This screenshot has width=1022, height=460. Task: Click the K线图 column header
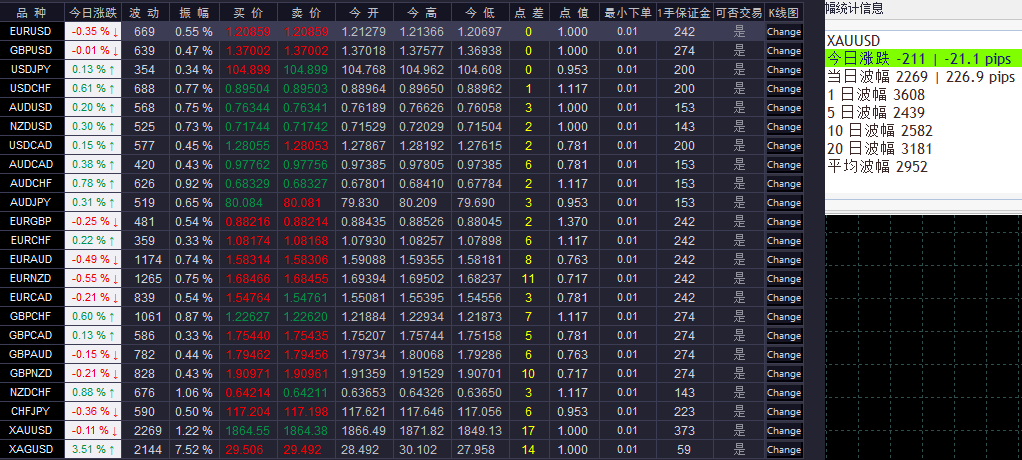[x=784, y=12]
